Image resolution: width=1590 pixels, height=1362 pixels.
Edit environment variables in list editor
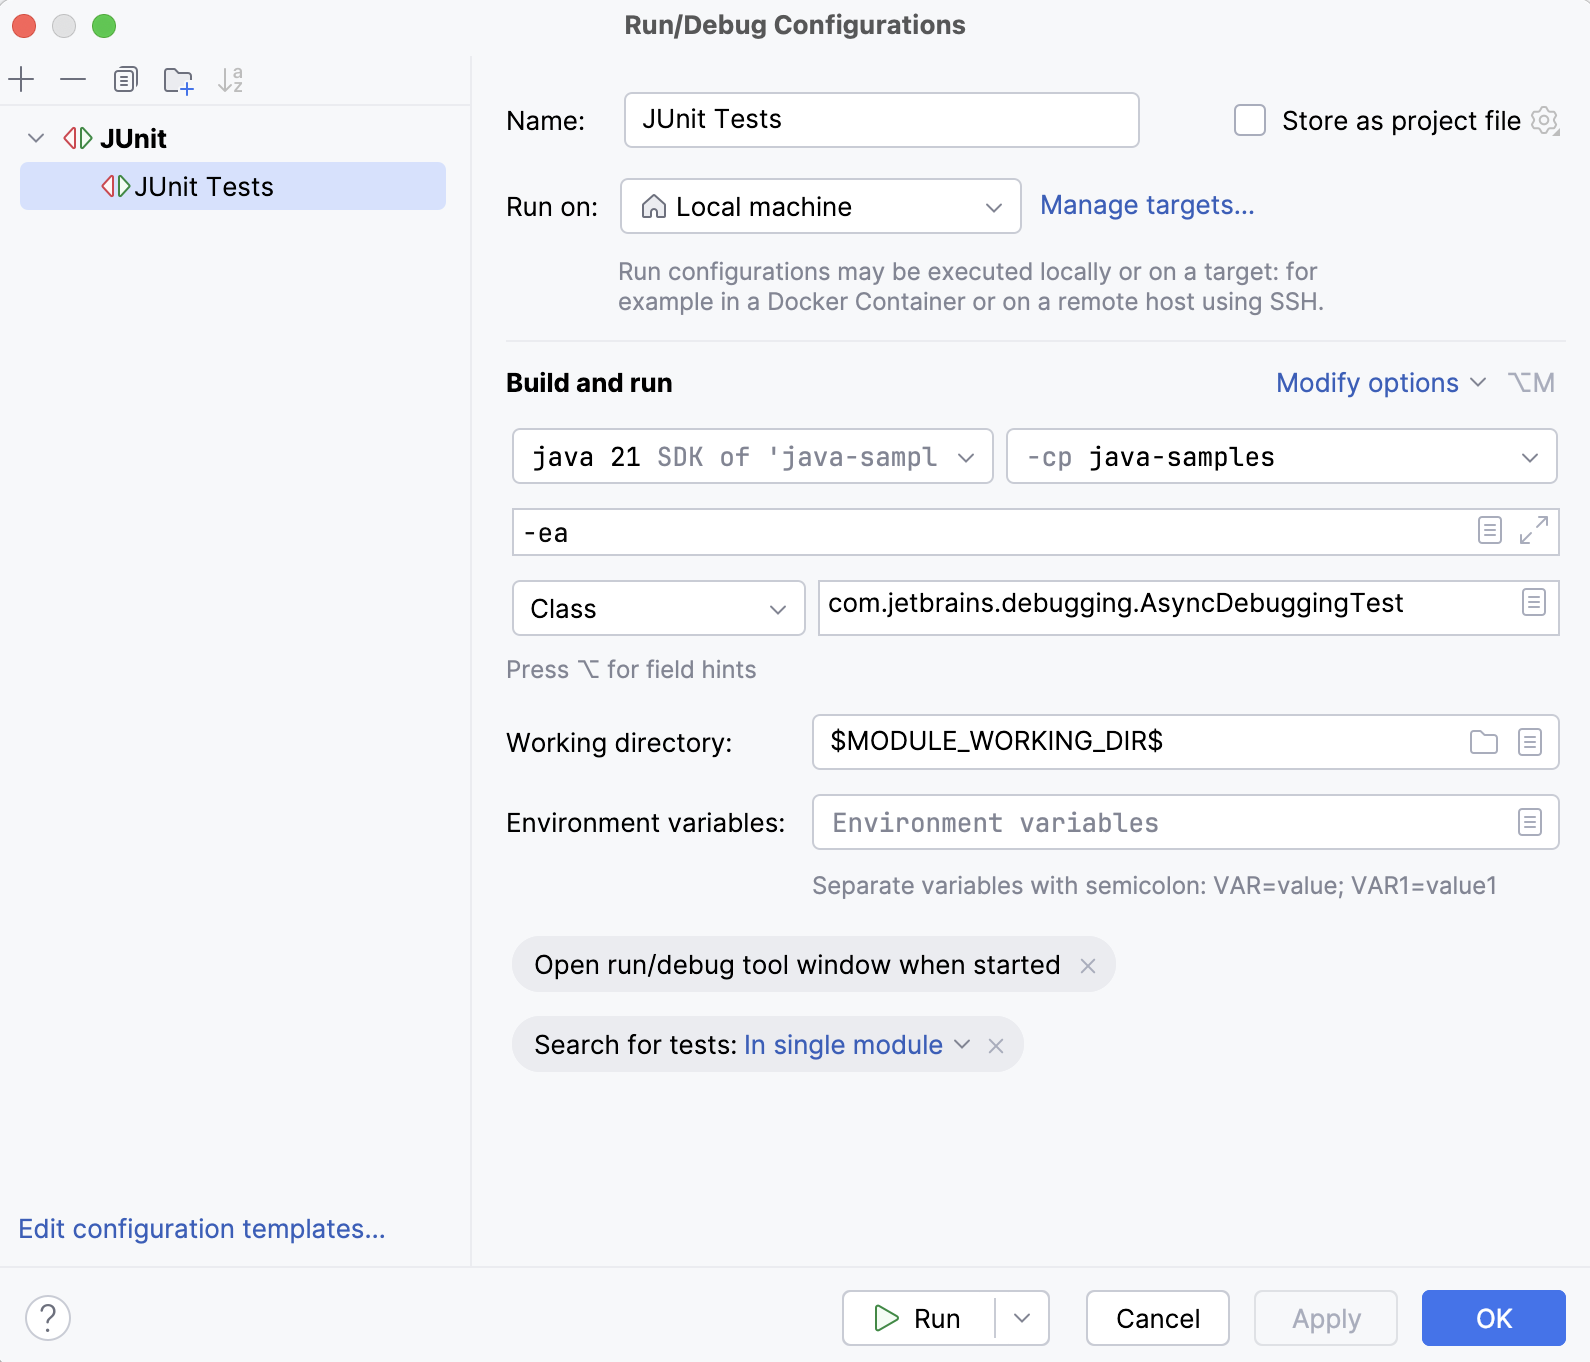pyautogui.click(x=1529, y=822)
